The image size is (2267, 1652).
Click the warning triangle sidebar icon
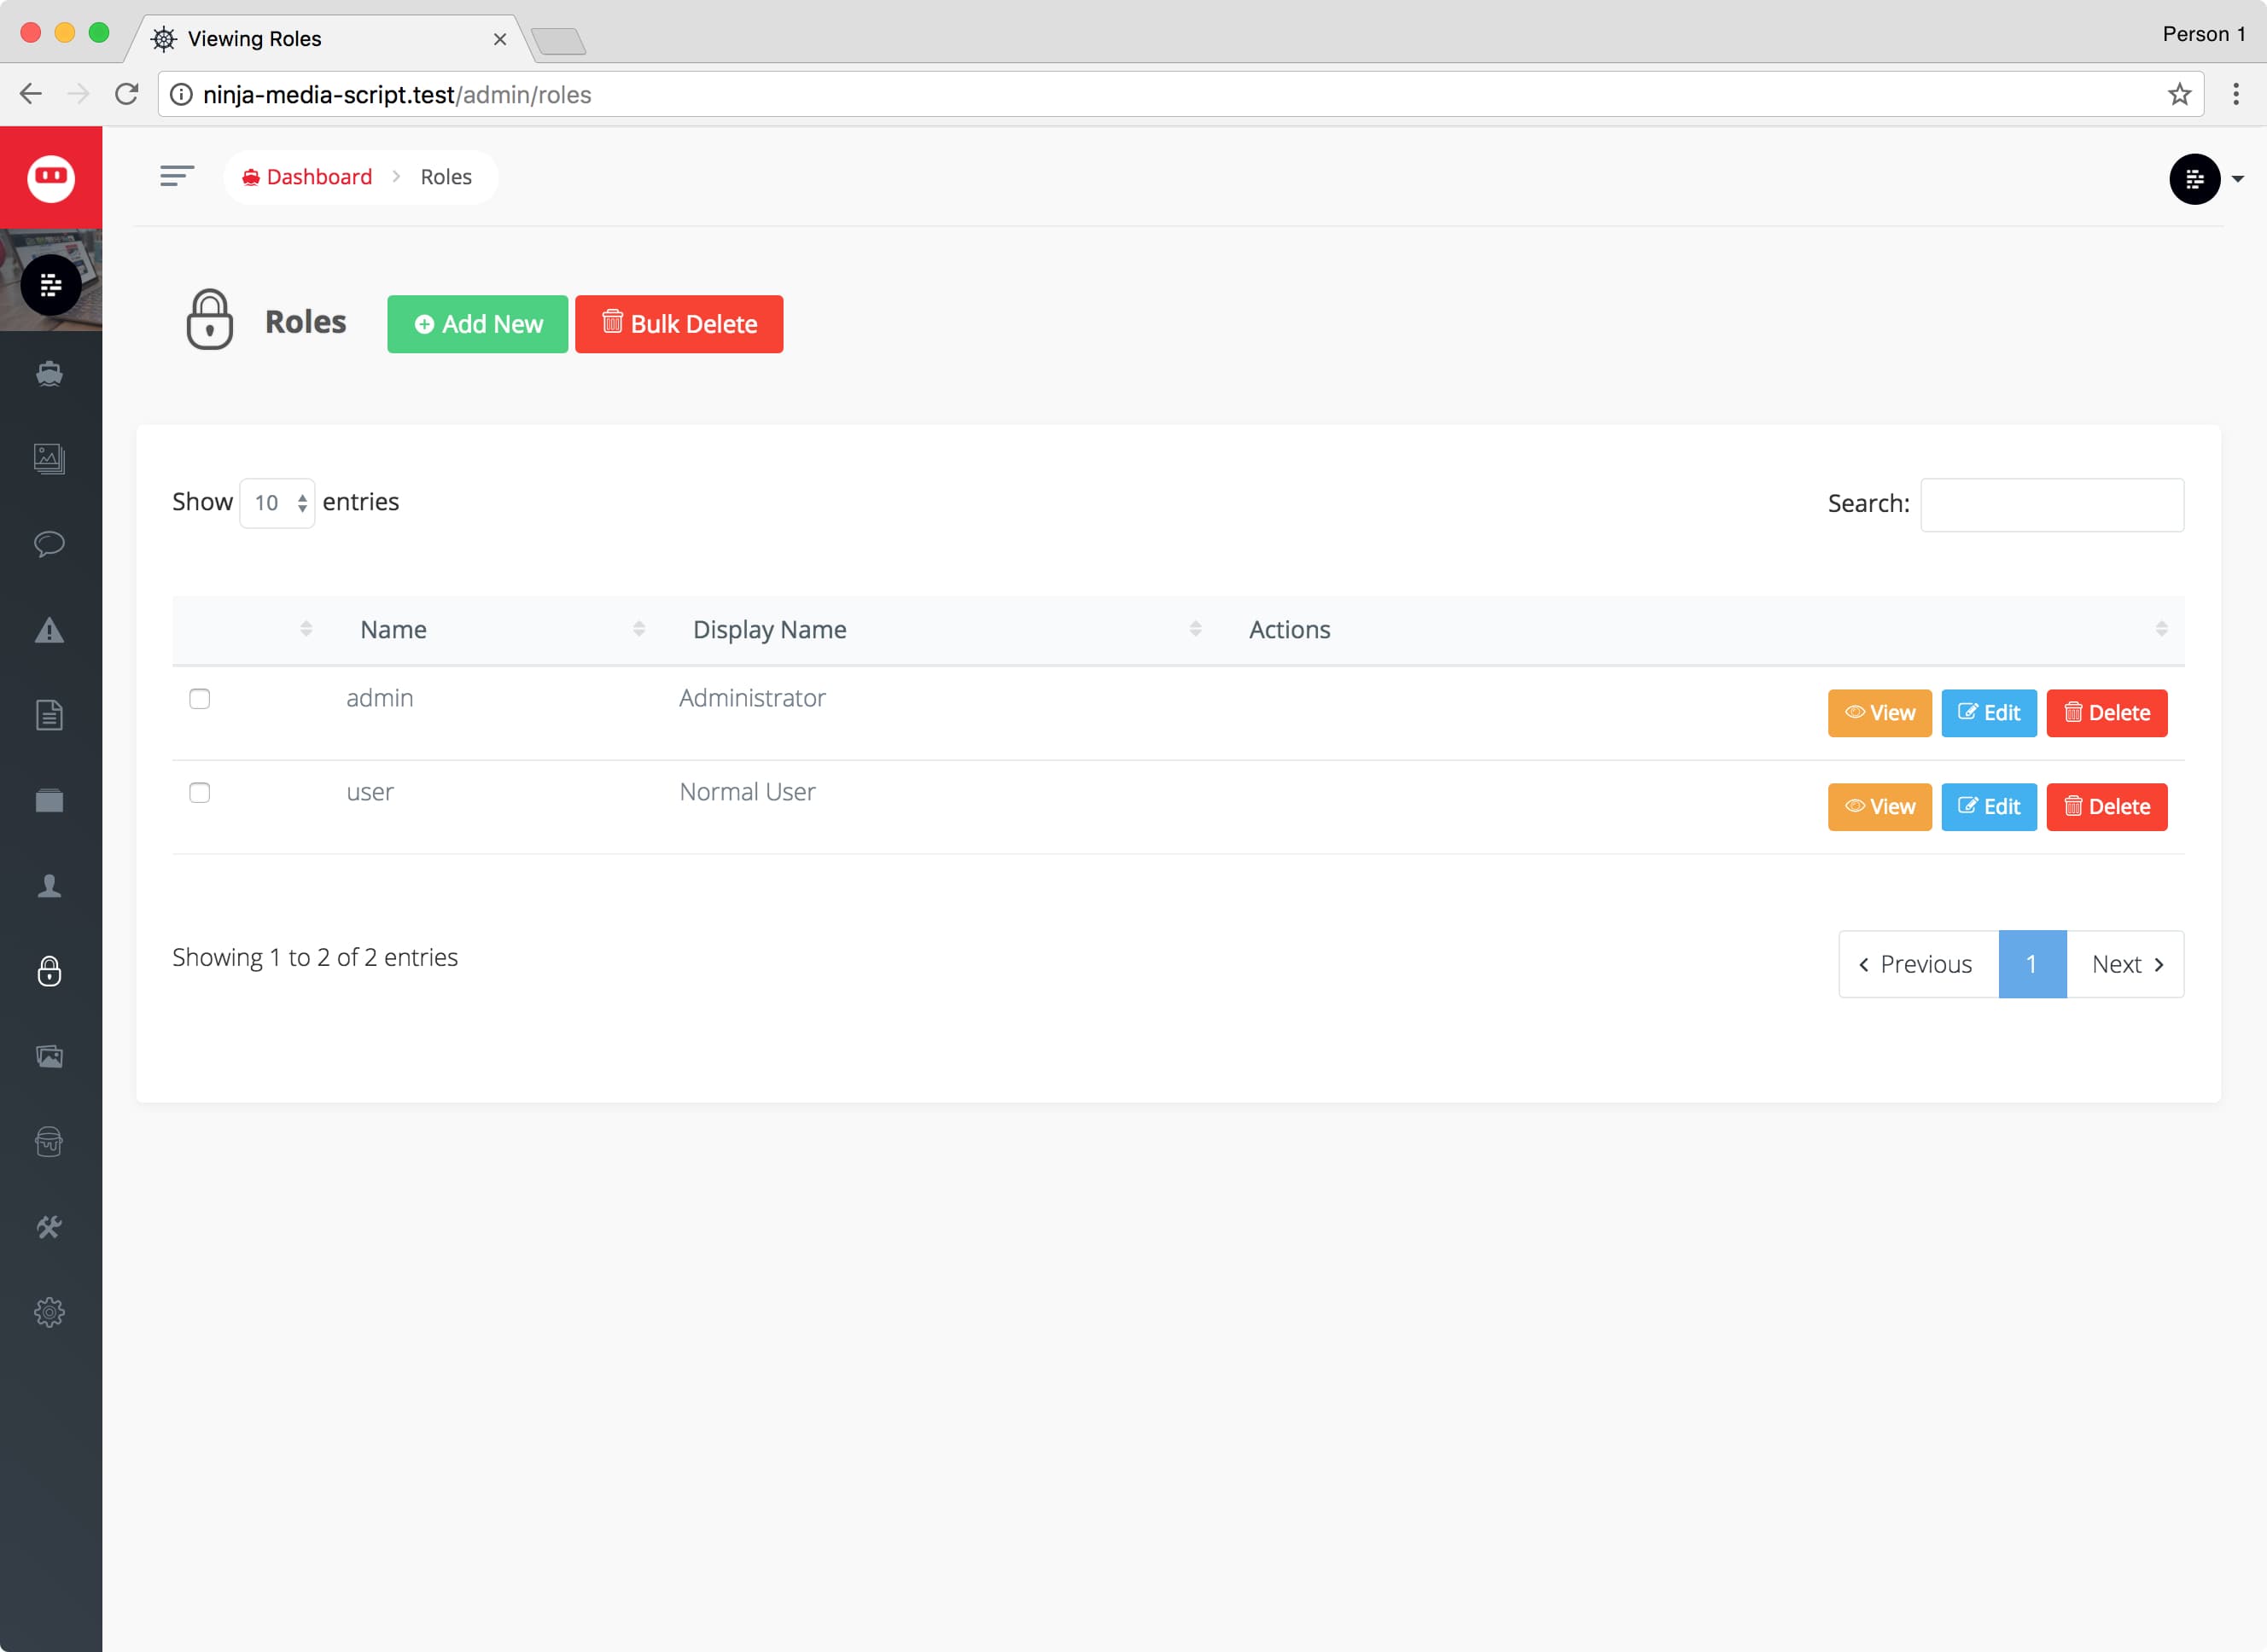click(49, 630)
